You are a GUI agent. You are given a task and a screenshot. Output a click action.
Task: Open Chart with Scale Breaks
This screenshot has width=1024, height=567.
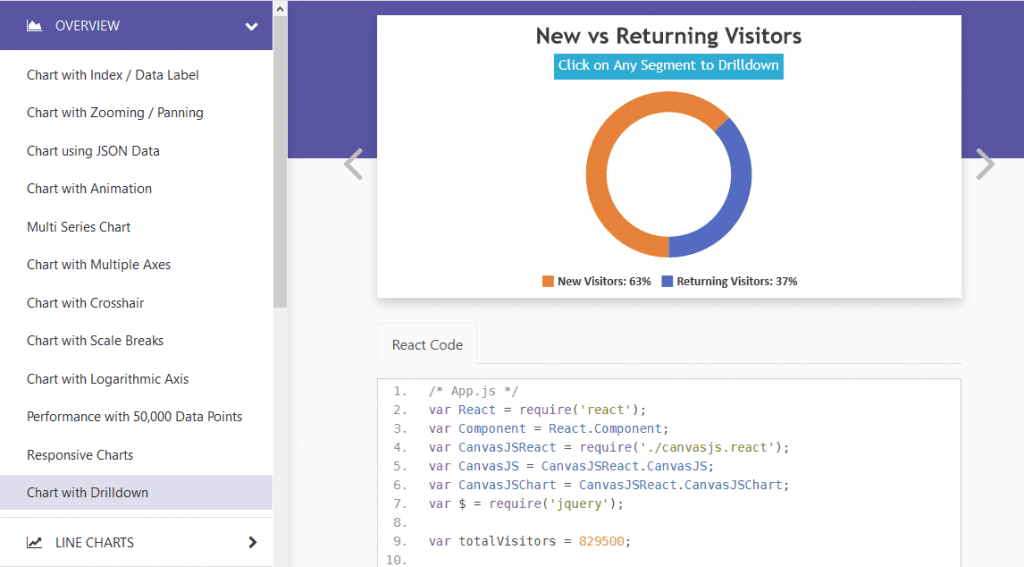click(x=95, y=340)
